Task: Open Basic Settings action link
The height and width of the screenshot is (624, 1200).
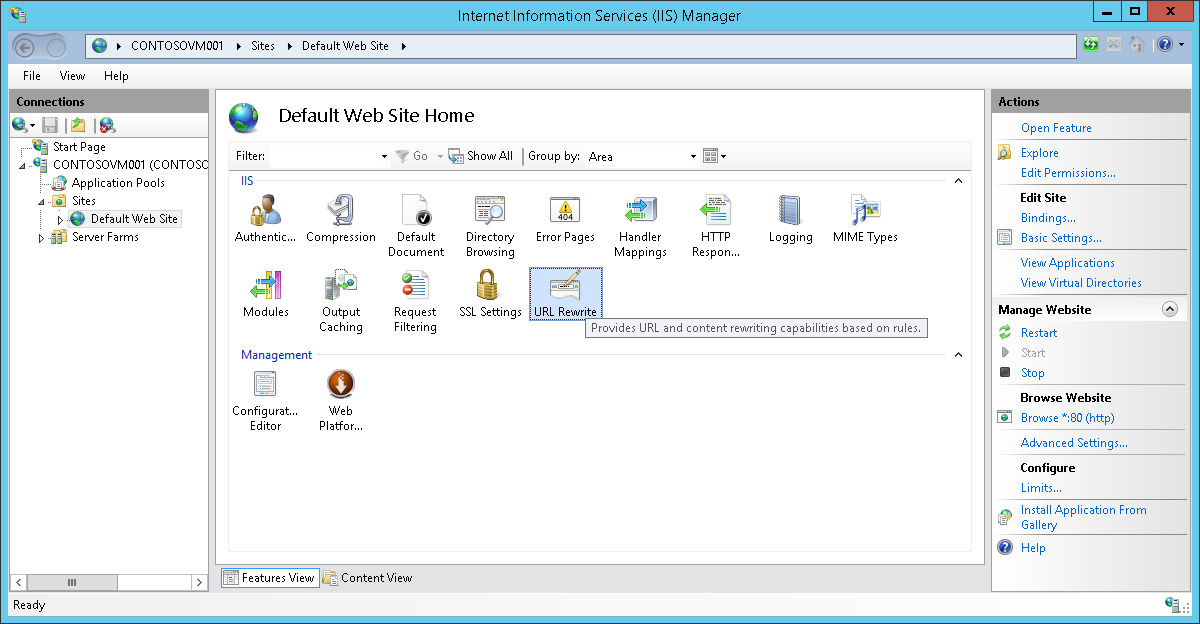Action: point(1061,238)
